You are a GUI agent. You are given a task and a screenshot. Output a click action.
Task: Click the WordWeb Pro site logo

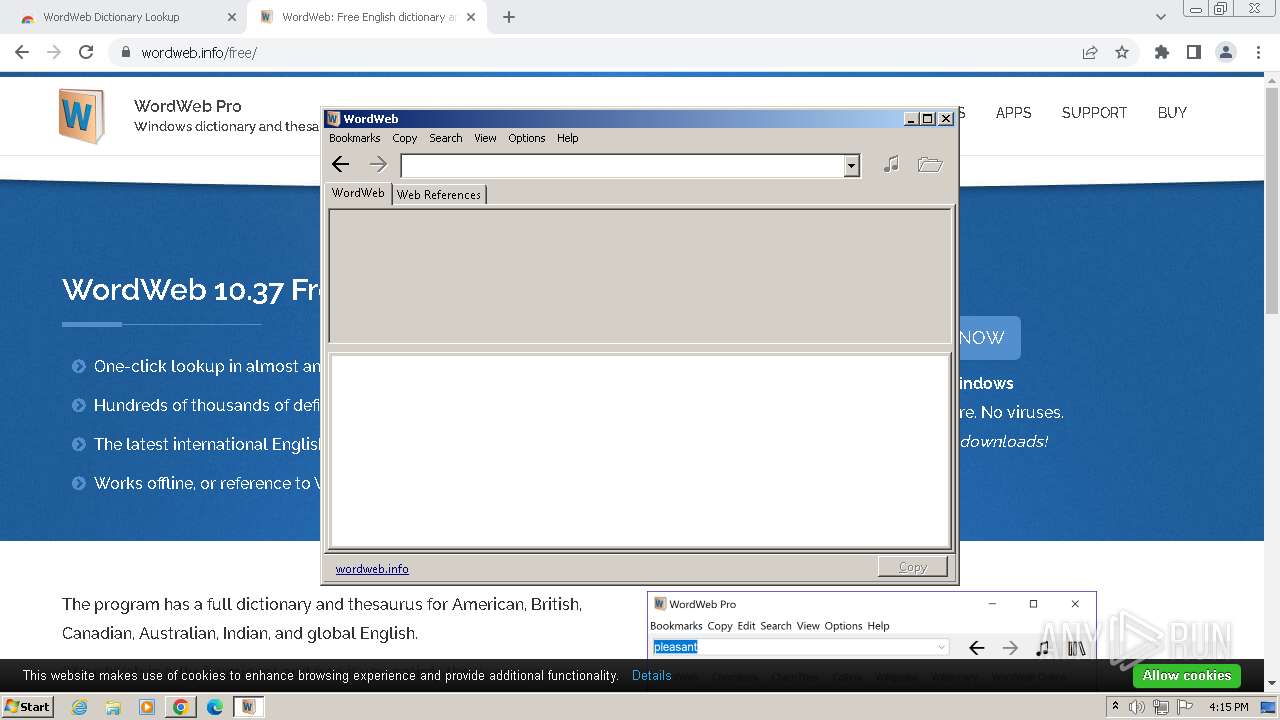pyautogui.click(x=81, y=116)
